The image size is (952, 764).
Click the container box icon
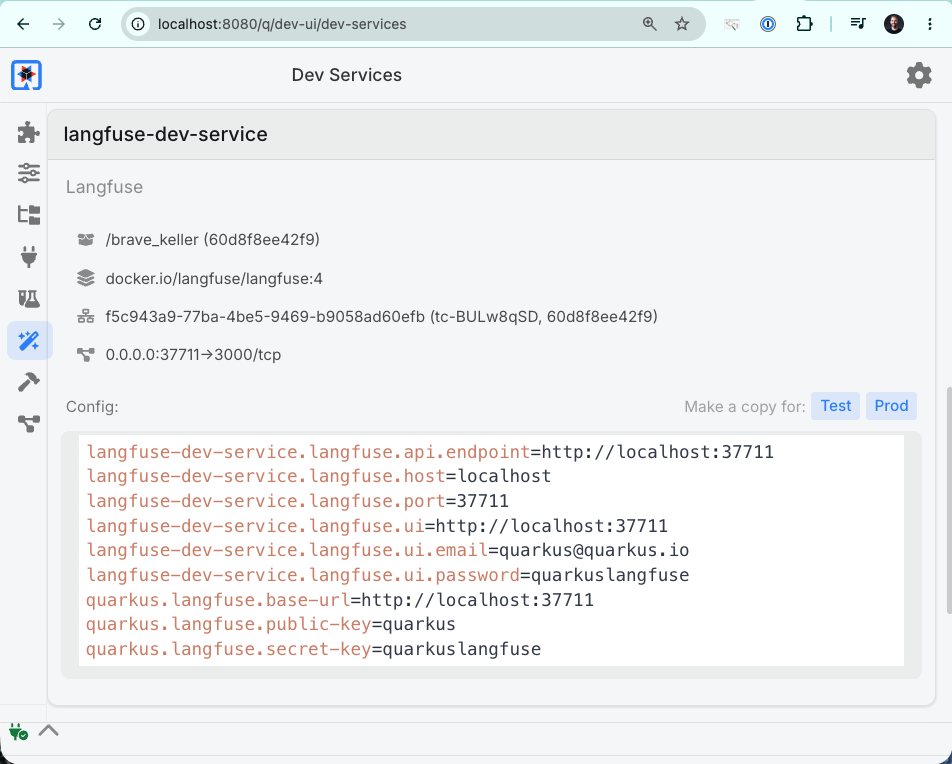[86, 239]
